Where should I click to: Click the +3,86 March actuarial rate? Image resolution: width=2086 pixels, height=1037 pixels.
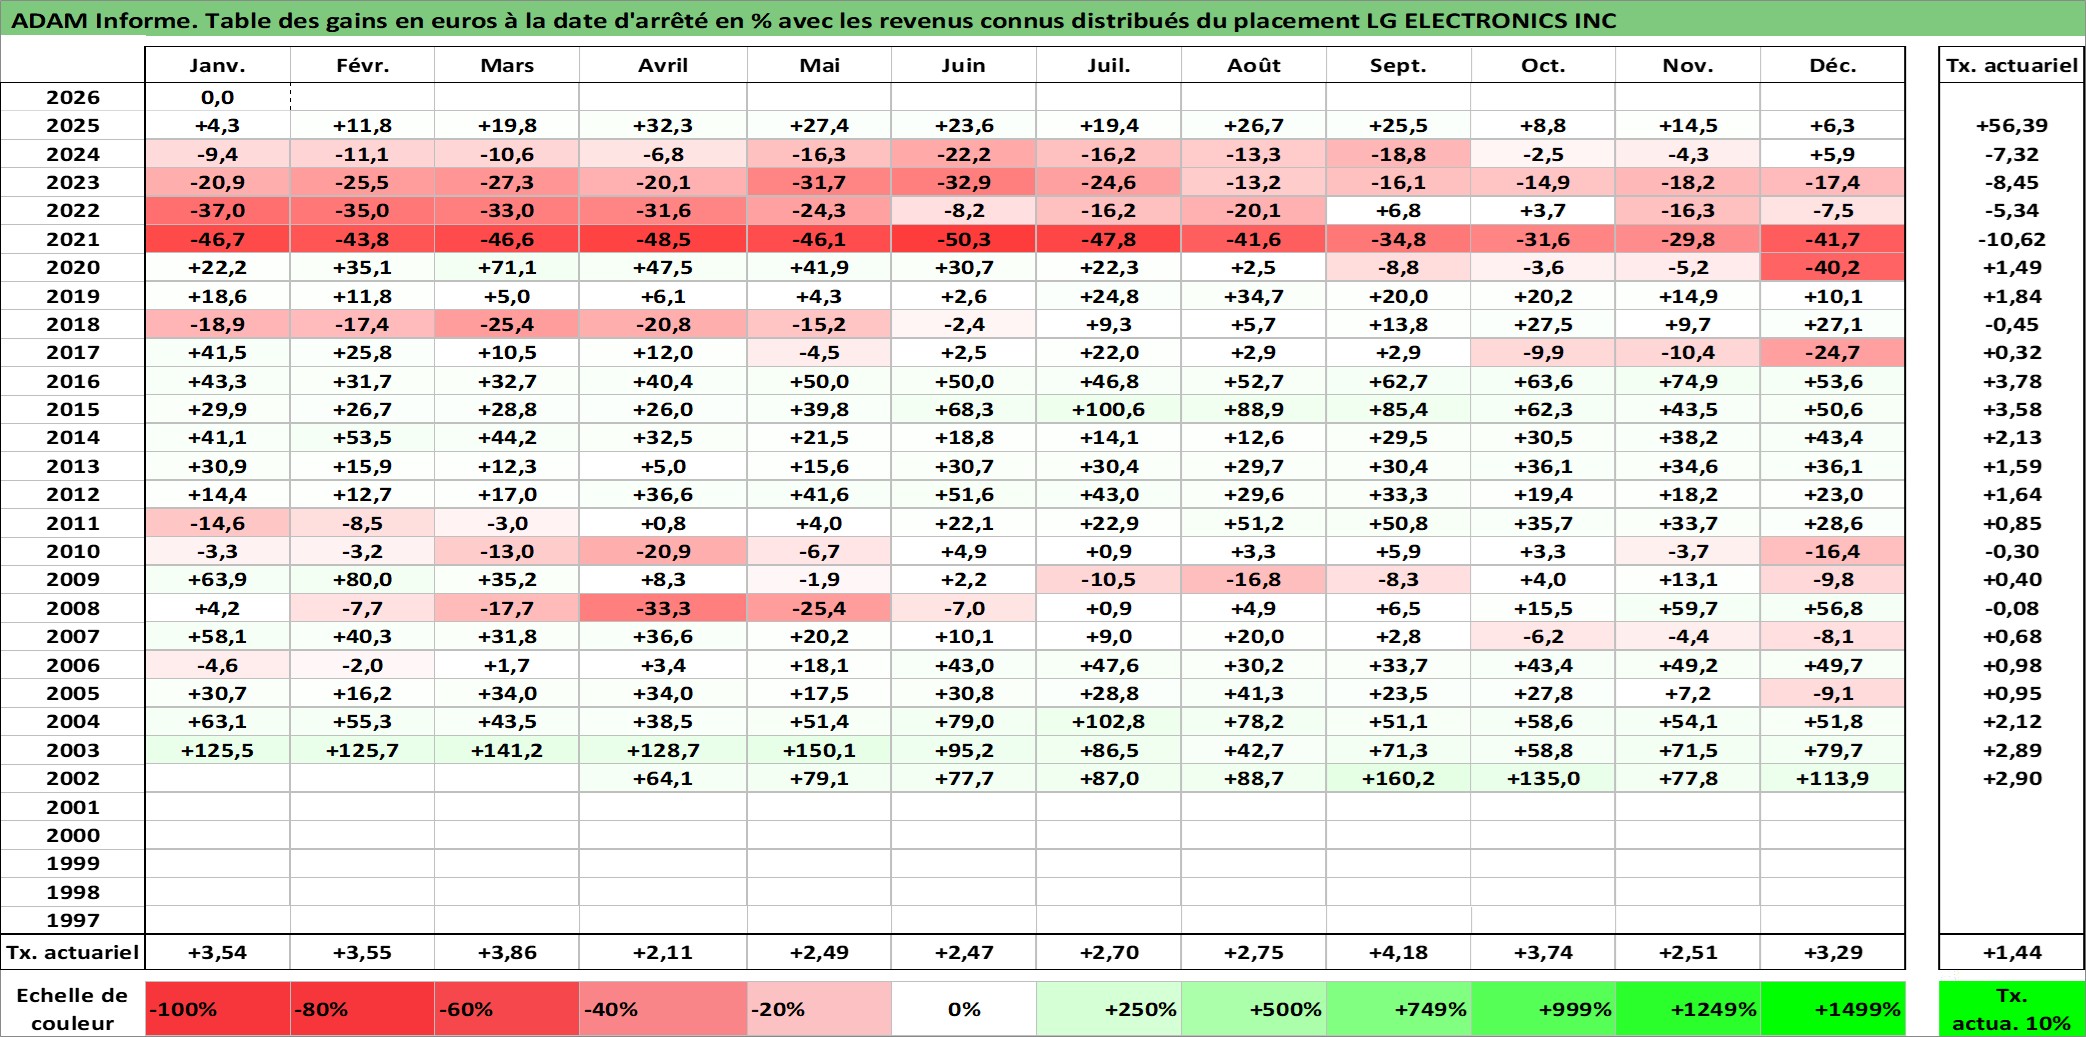pyautogui.click(x=507, y=952)
